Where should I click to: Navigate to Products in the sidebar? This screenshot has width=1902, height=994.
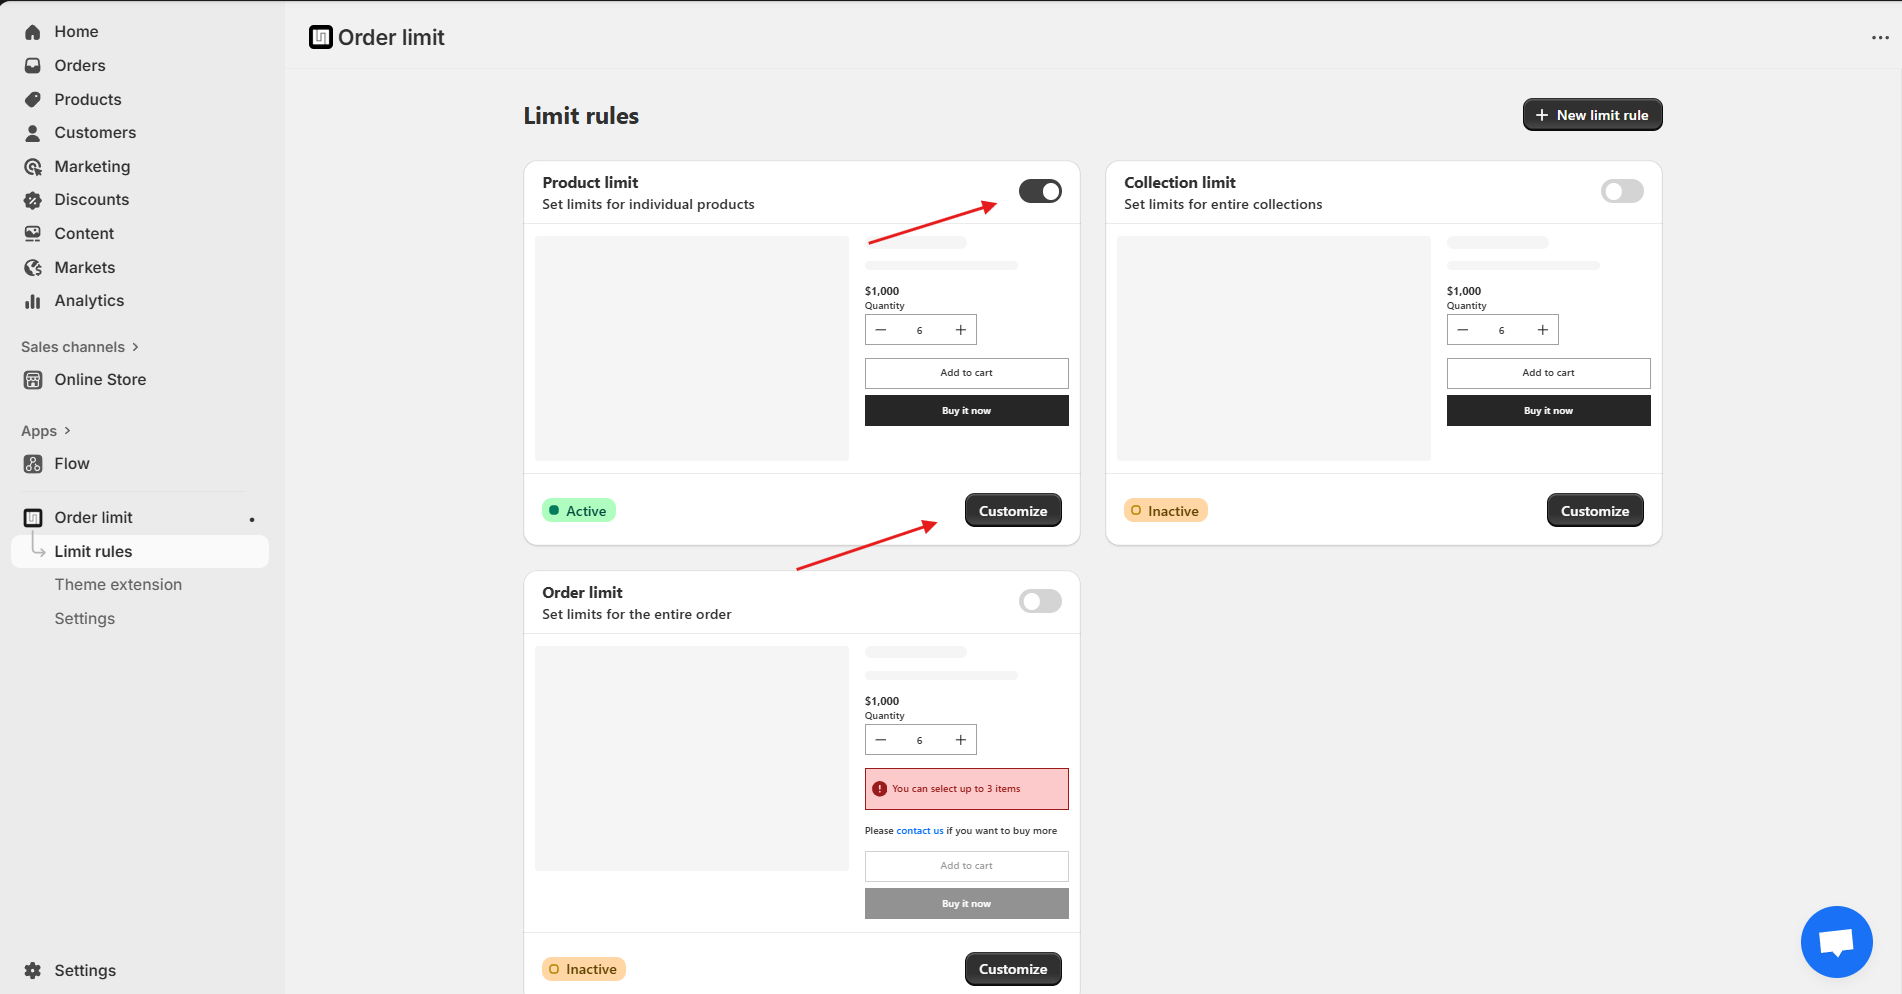pos(87,99)
